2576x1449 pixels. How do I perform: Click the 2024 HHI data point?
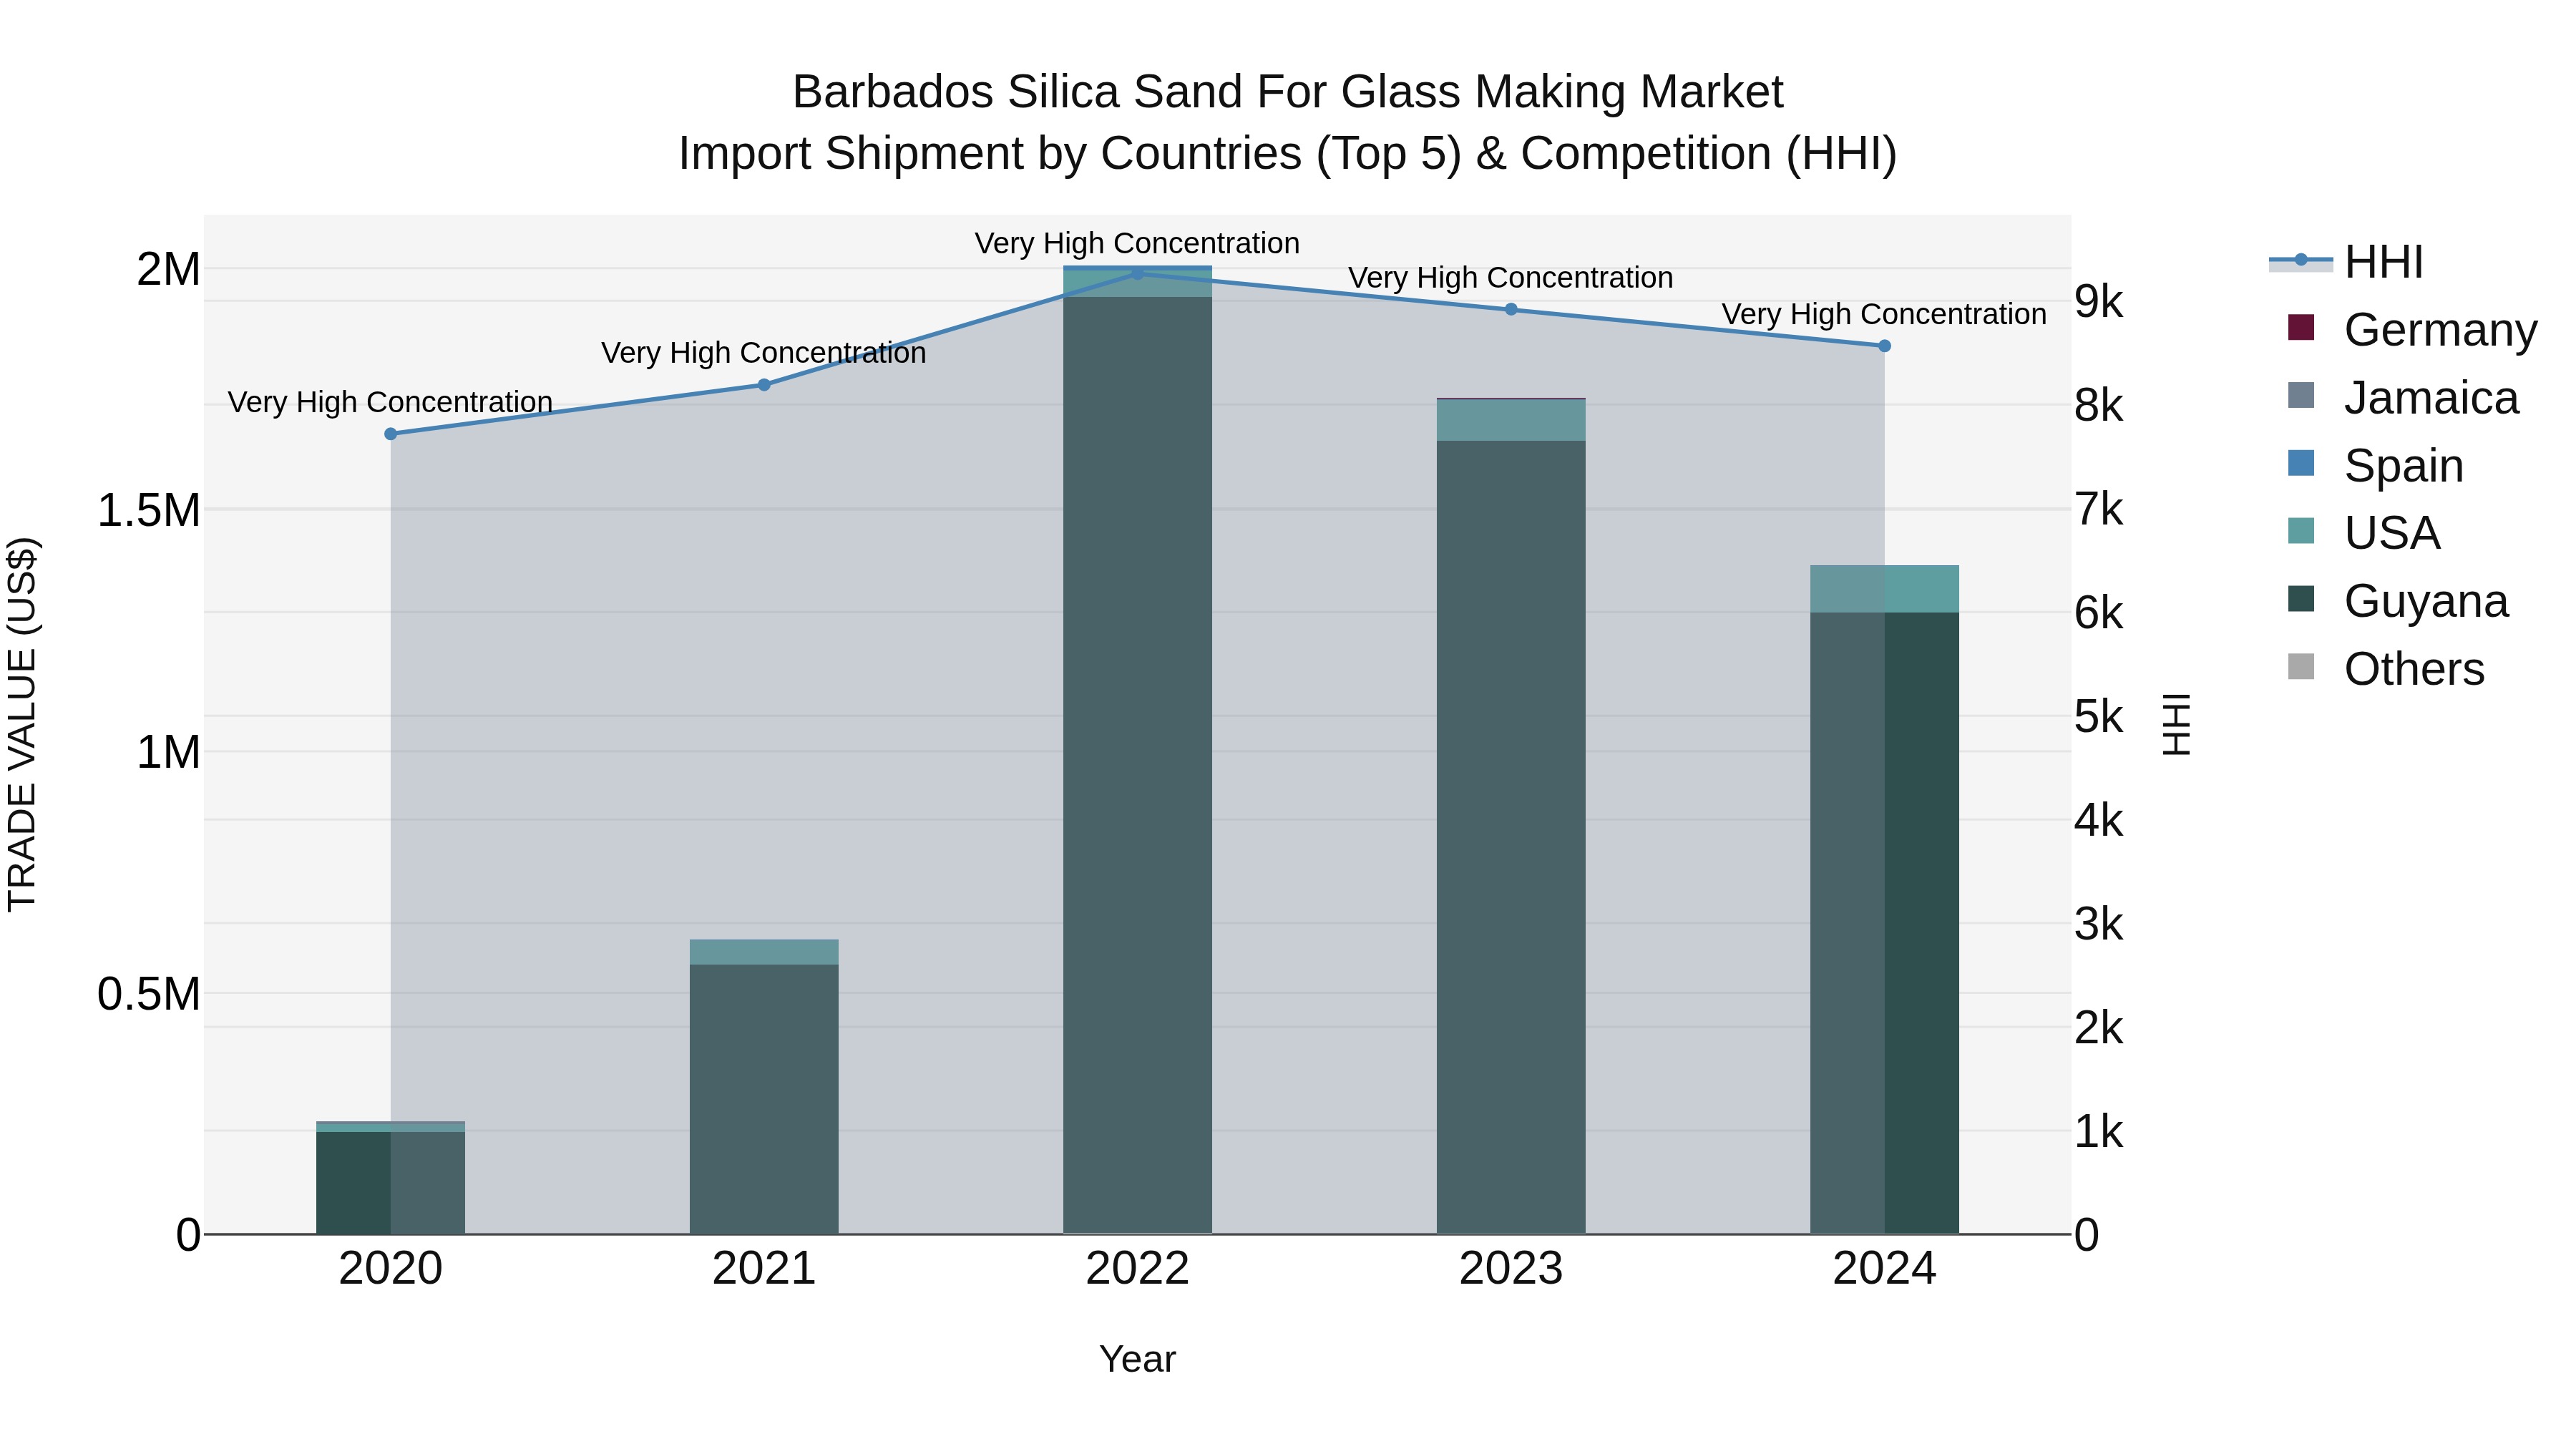click(x=1885, y=346)
